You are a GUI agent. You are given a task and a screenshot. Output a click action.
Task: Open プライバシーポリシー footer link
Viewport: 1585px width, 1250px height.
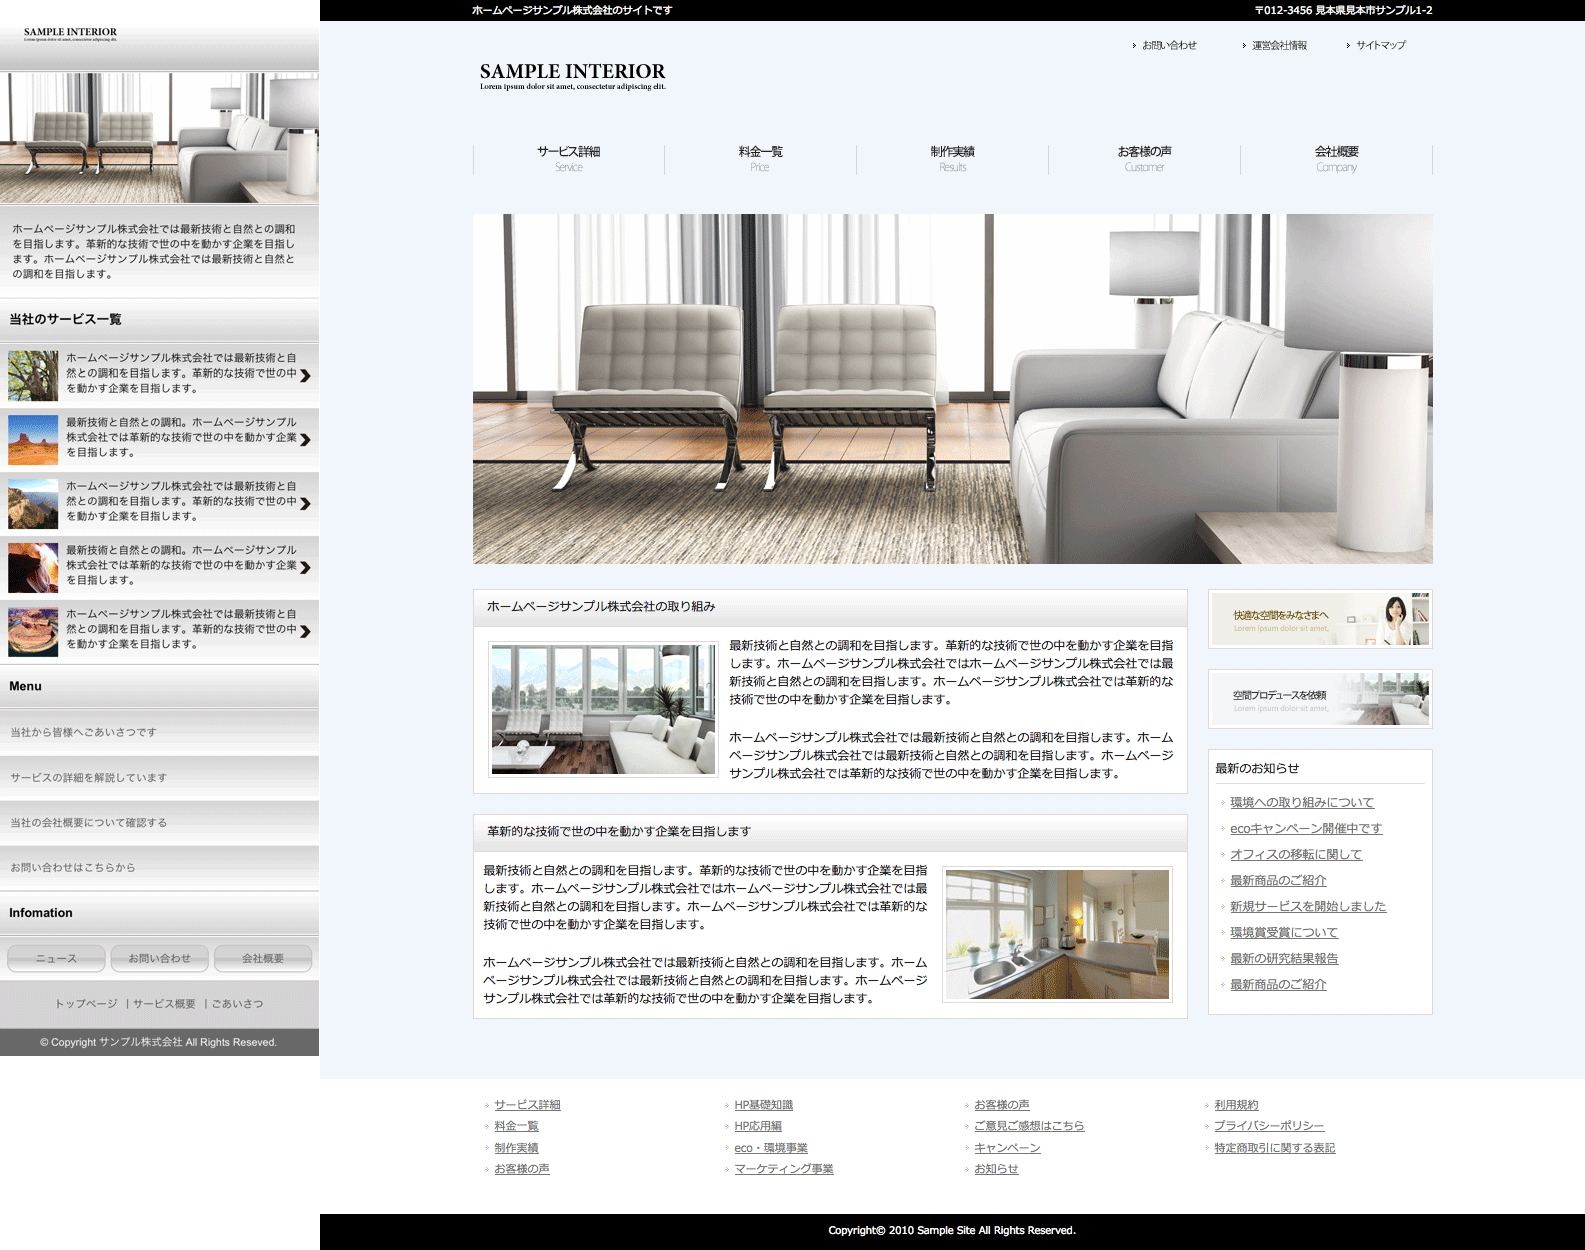tap(1268, 1126)
